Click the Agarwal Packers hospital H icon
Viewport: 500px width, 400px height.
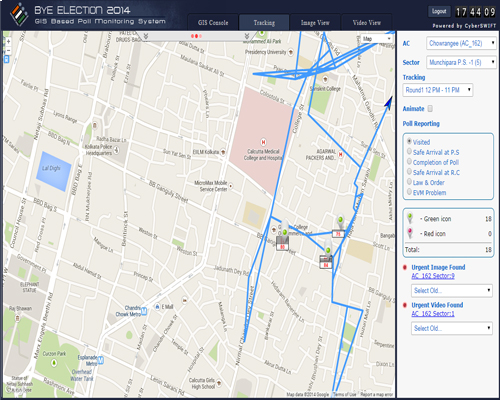point(340,154)
